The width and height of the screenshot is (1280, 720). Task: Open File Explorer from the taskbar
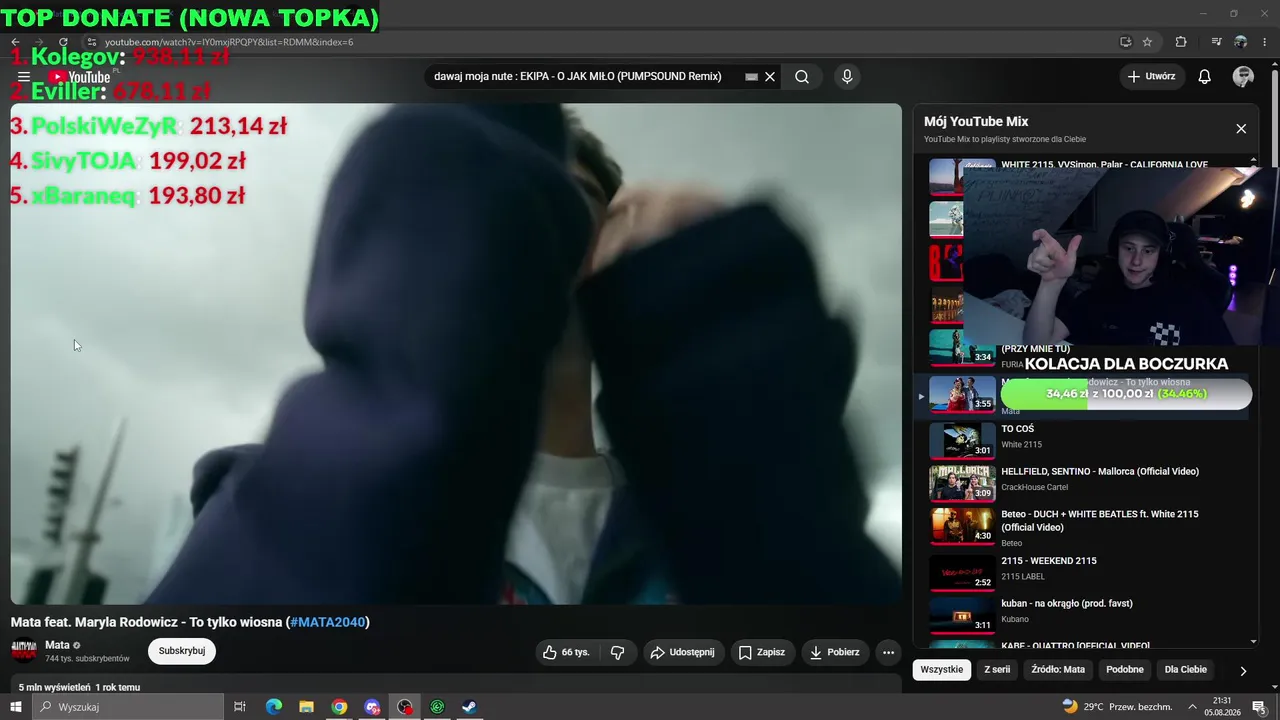click(307, 707)
